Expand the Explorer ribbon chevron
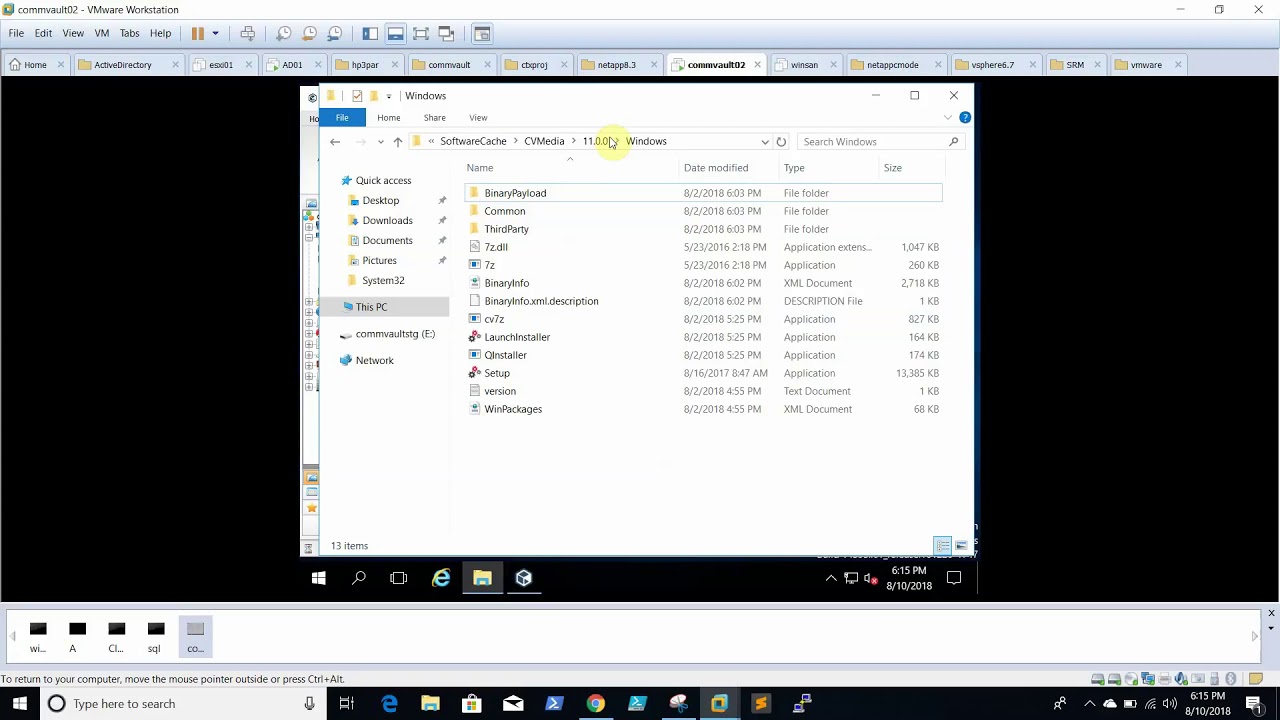Image resolution: width=1280 pixels, height=720 pixels. tap(947, 118)
